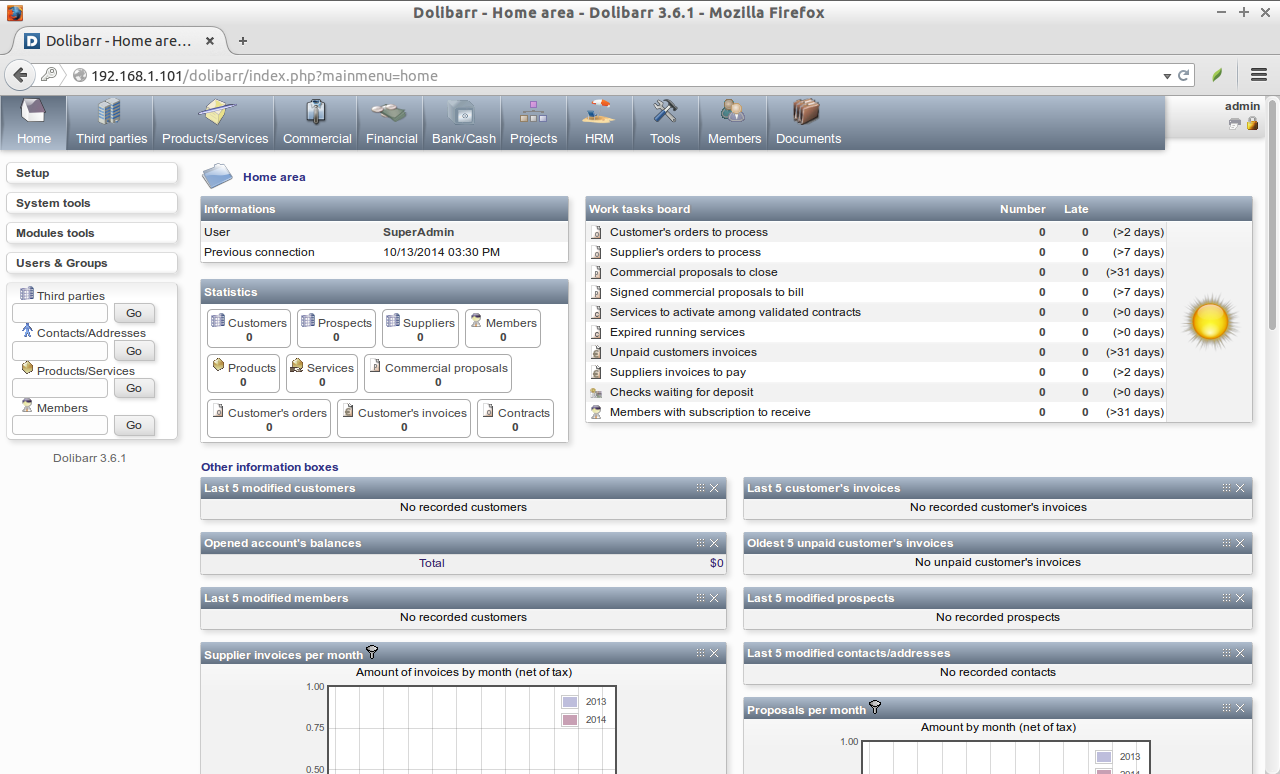Open Checks waiting for deposit link
This screenshot has height=774, width=1280.
coord(681,392)
